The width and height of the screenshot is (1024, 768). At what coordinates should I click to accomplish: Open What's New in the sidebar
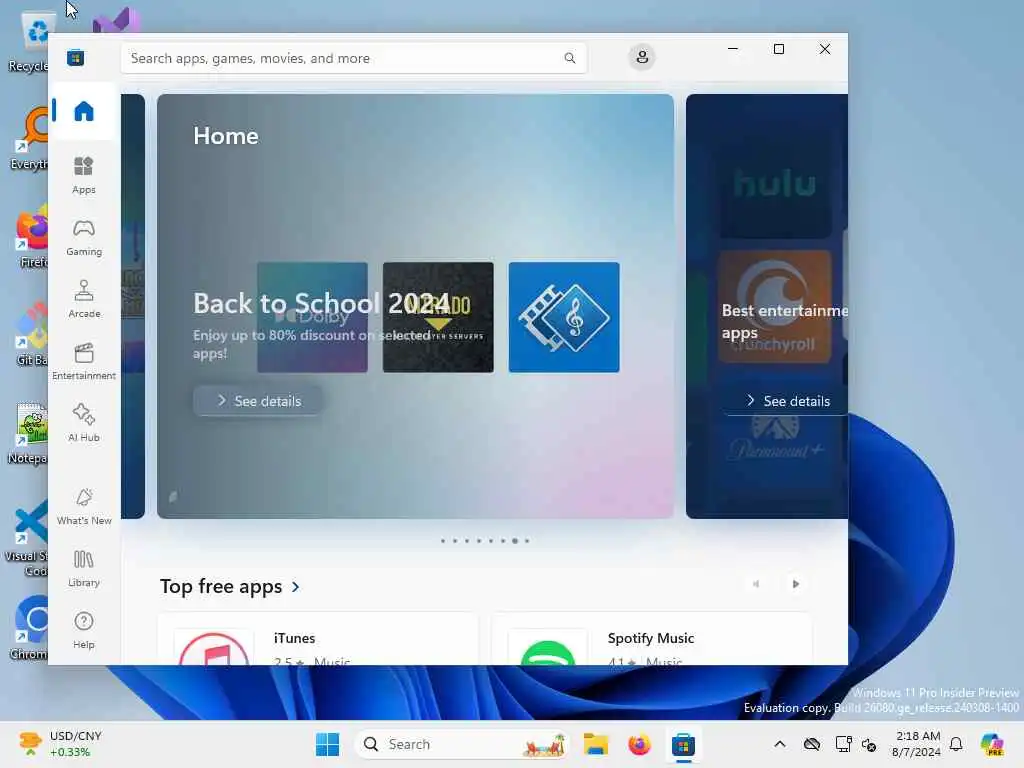(x=84, y=506)
